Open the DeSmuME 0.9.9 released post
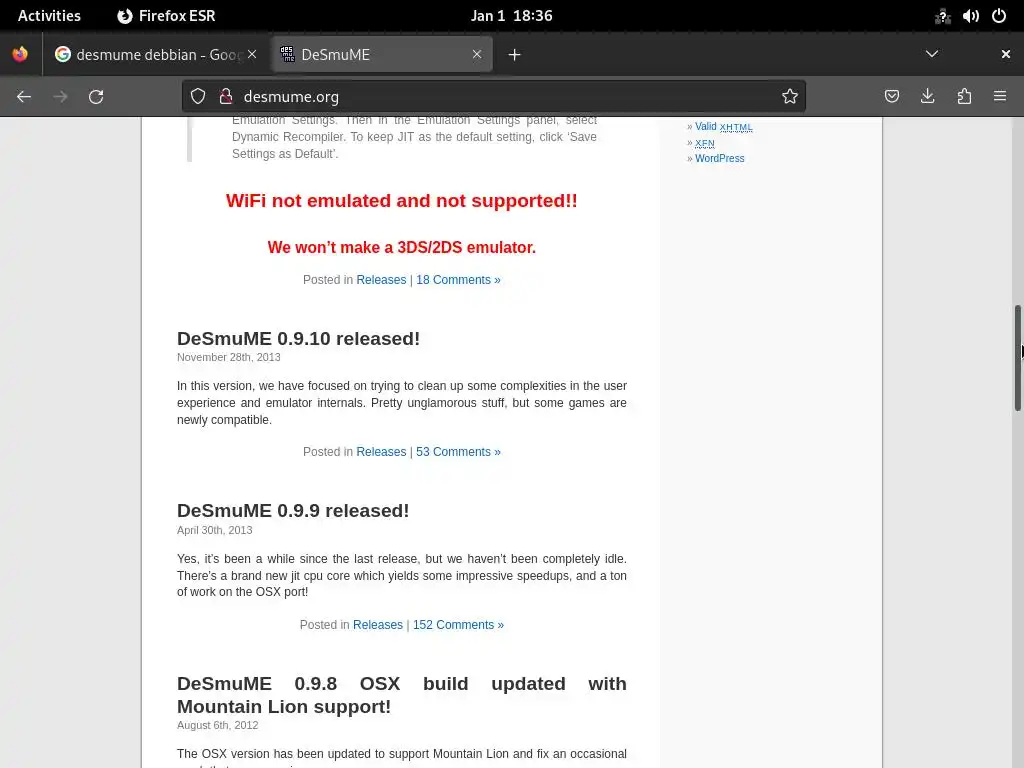The width and height of the screenshot is (1024, 768). click(293, 511)
